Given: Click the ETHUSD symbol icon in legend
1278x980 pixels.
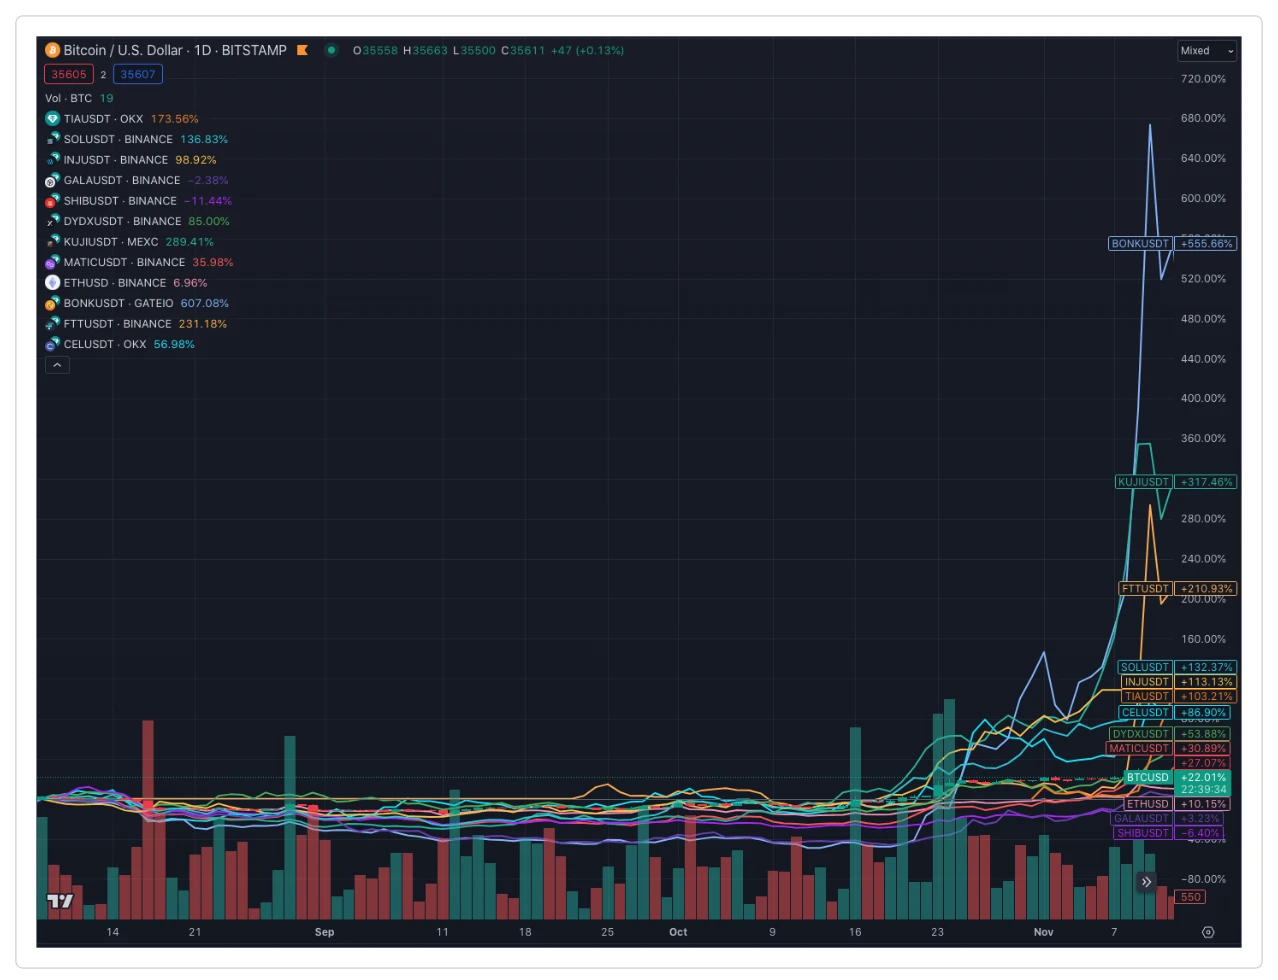Looking at the screenshot, I should tap(52, 283).
